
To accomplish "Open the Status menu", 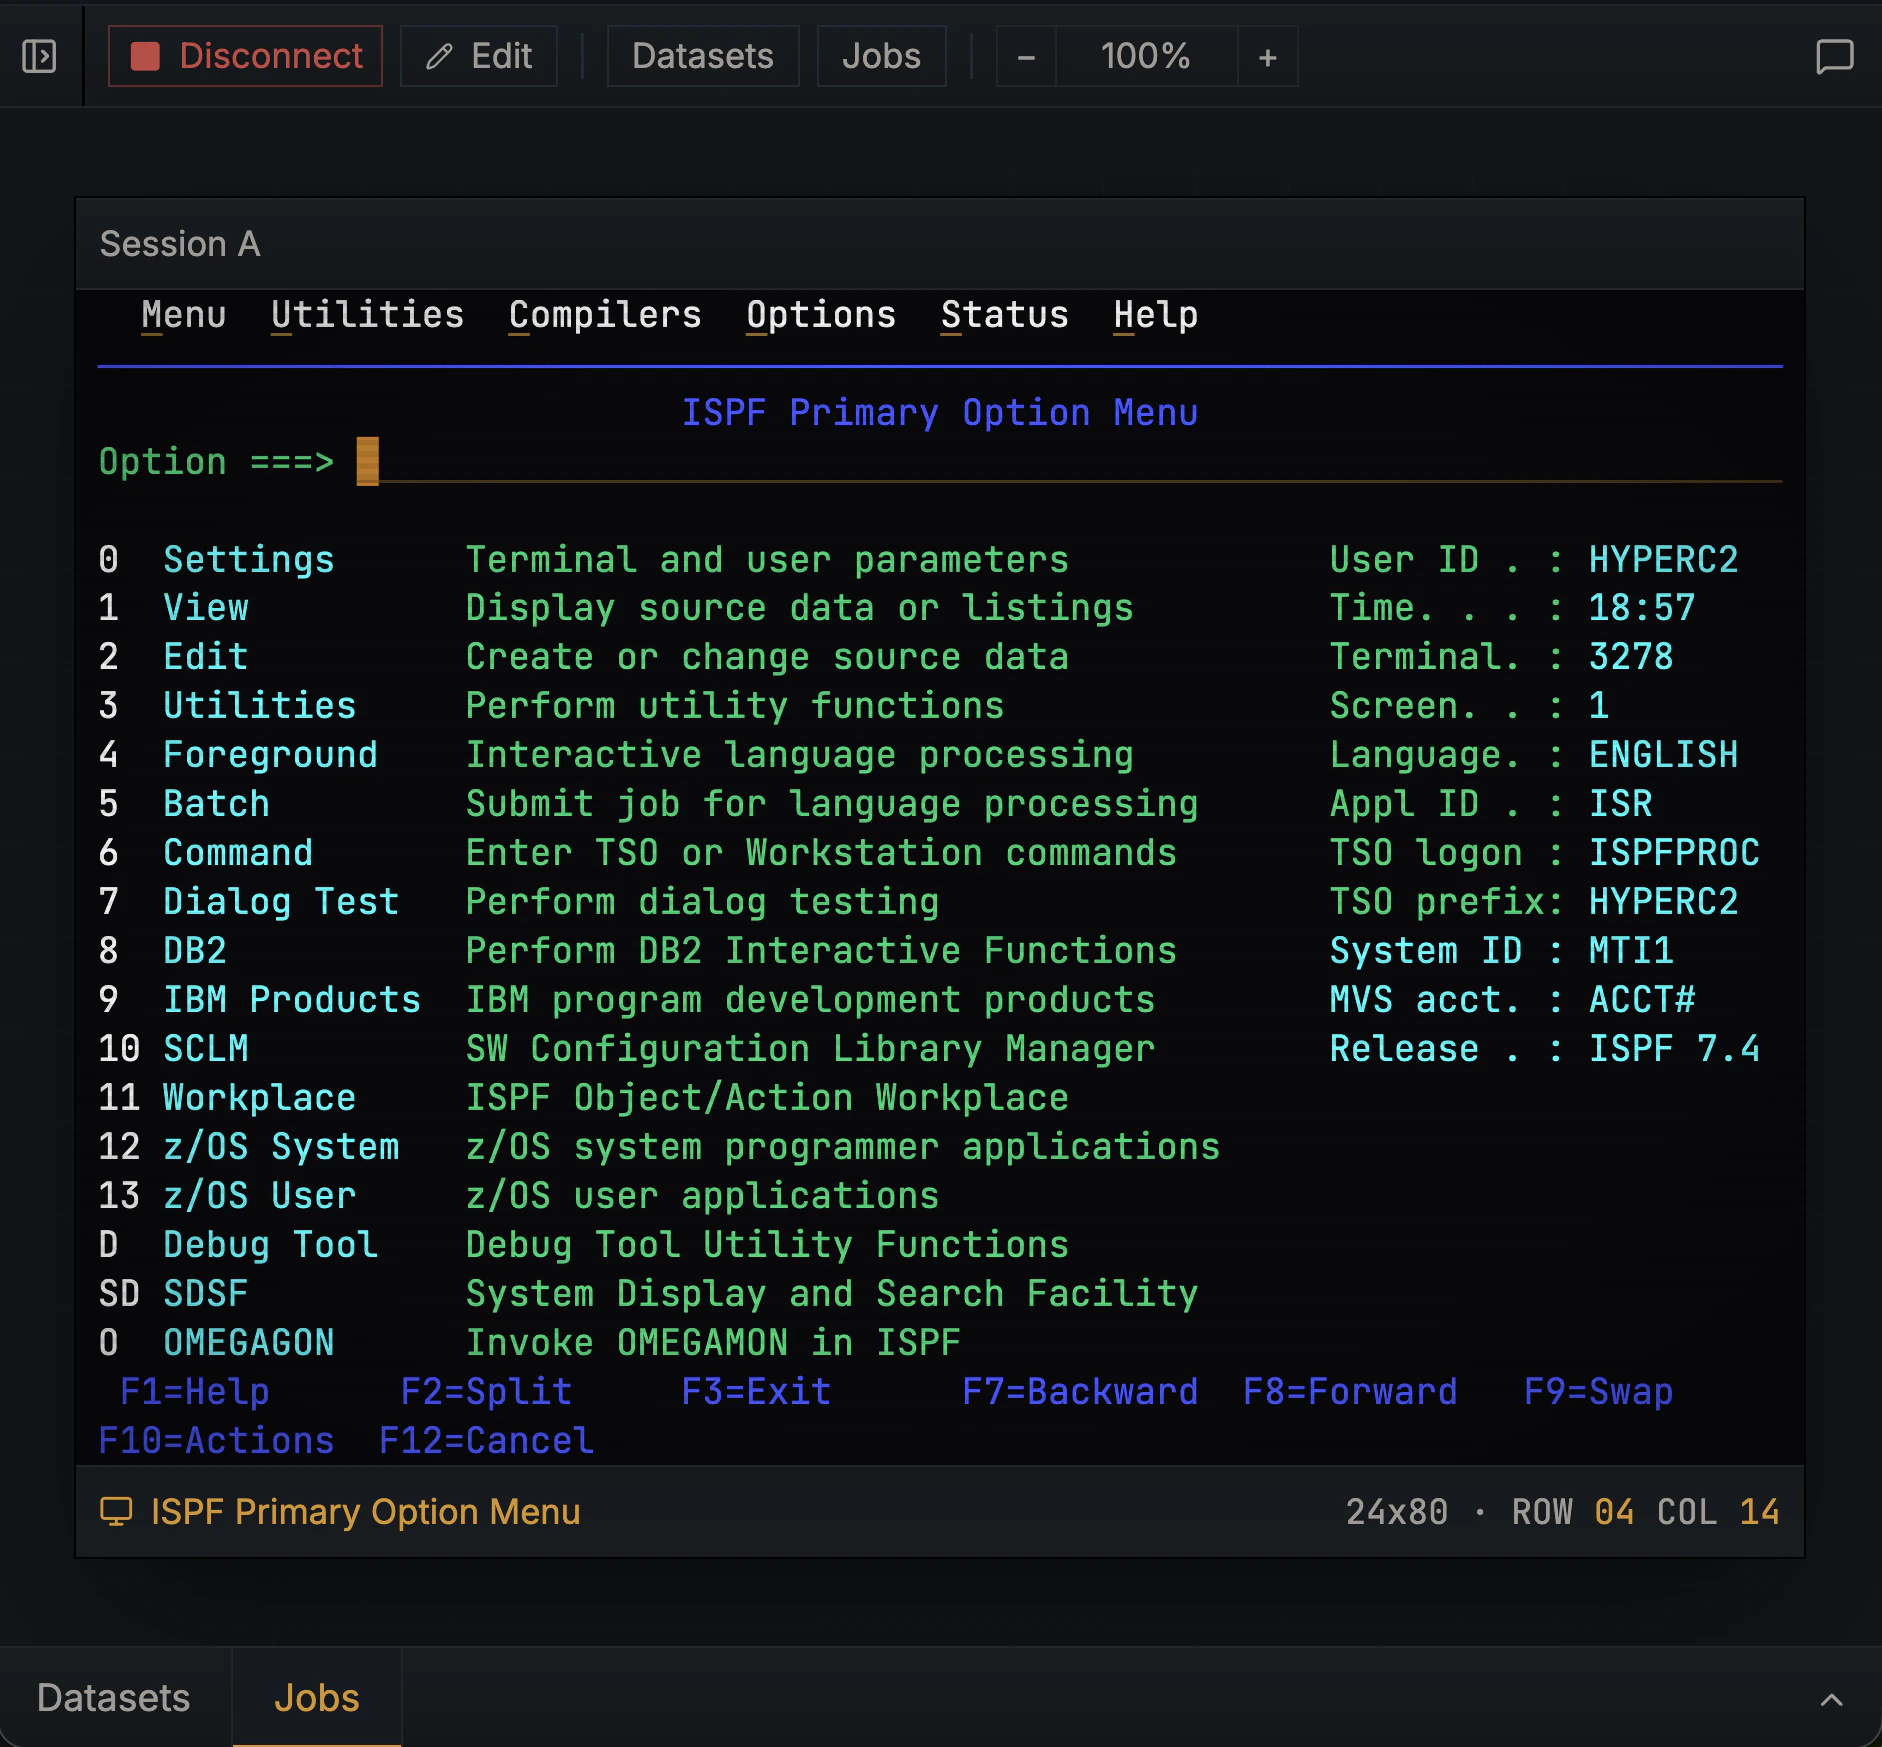I will point(1004,315).
